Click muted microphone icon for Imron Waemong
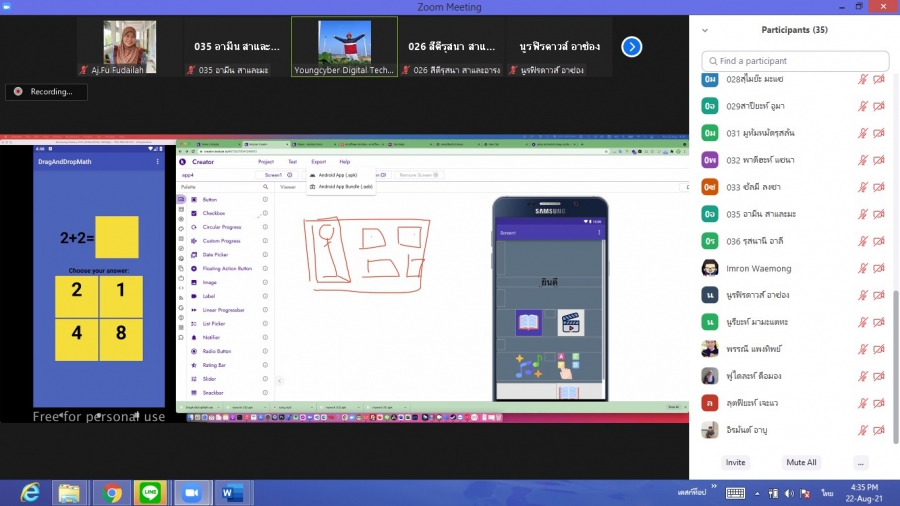 (862, 268)
